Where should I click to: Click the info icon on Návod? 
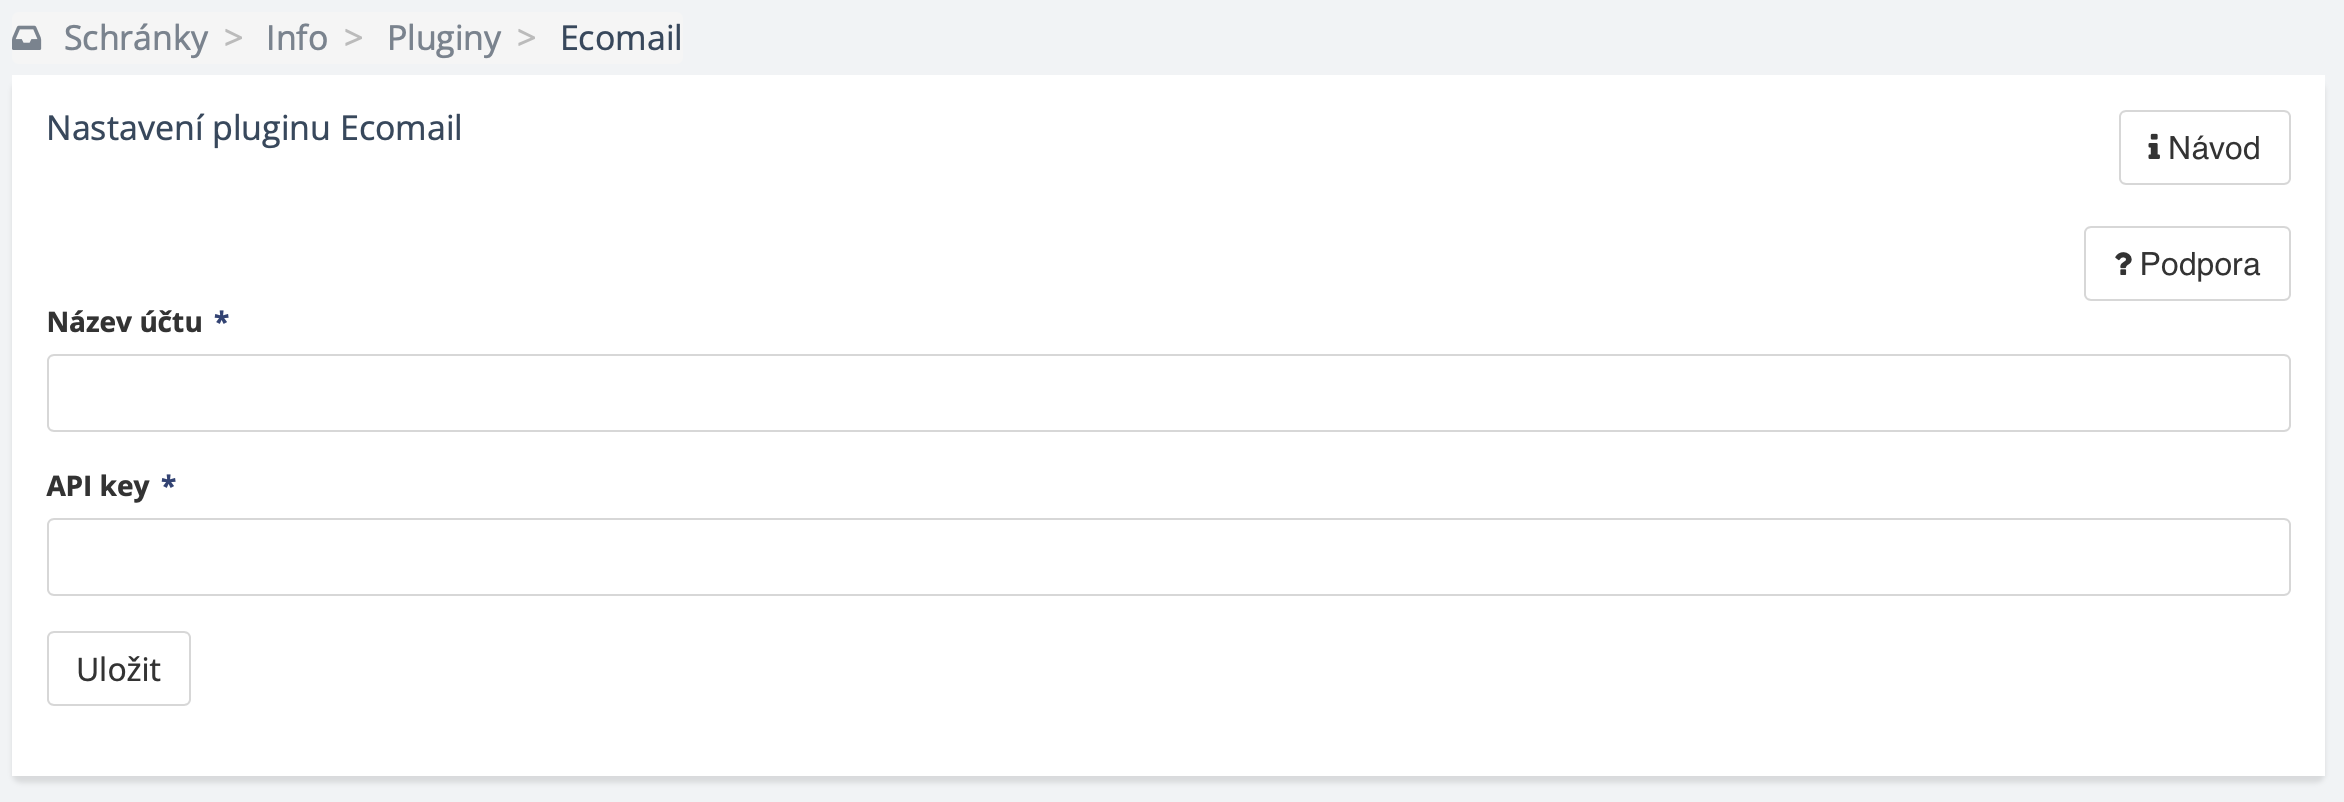tap(2153, 148)
